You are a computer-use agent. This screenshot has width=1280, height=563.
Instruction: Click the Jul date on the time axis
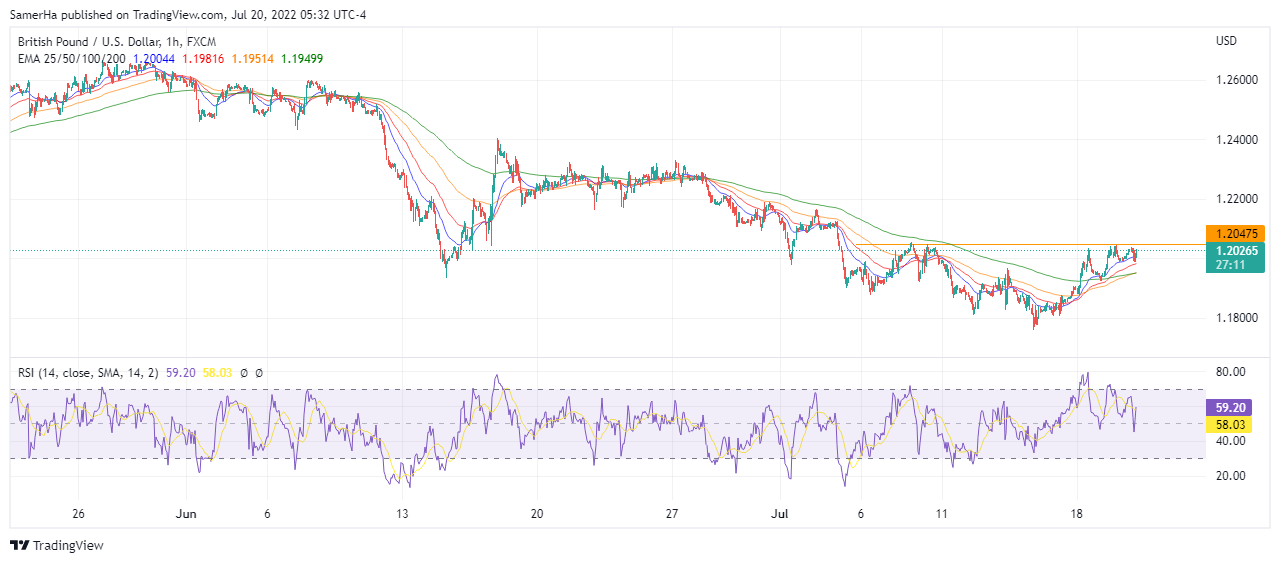click(780, 513)
